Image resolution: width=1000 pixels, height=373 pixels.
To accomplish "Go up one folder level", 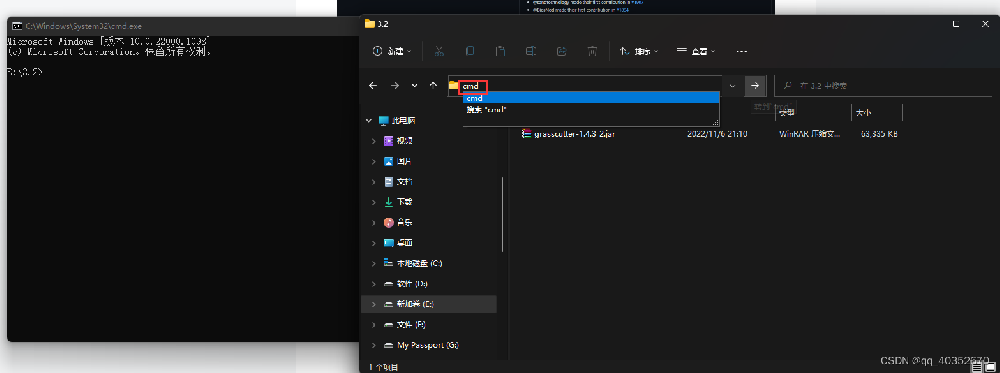I will tap(434, 85).
